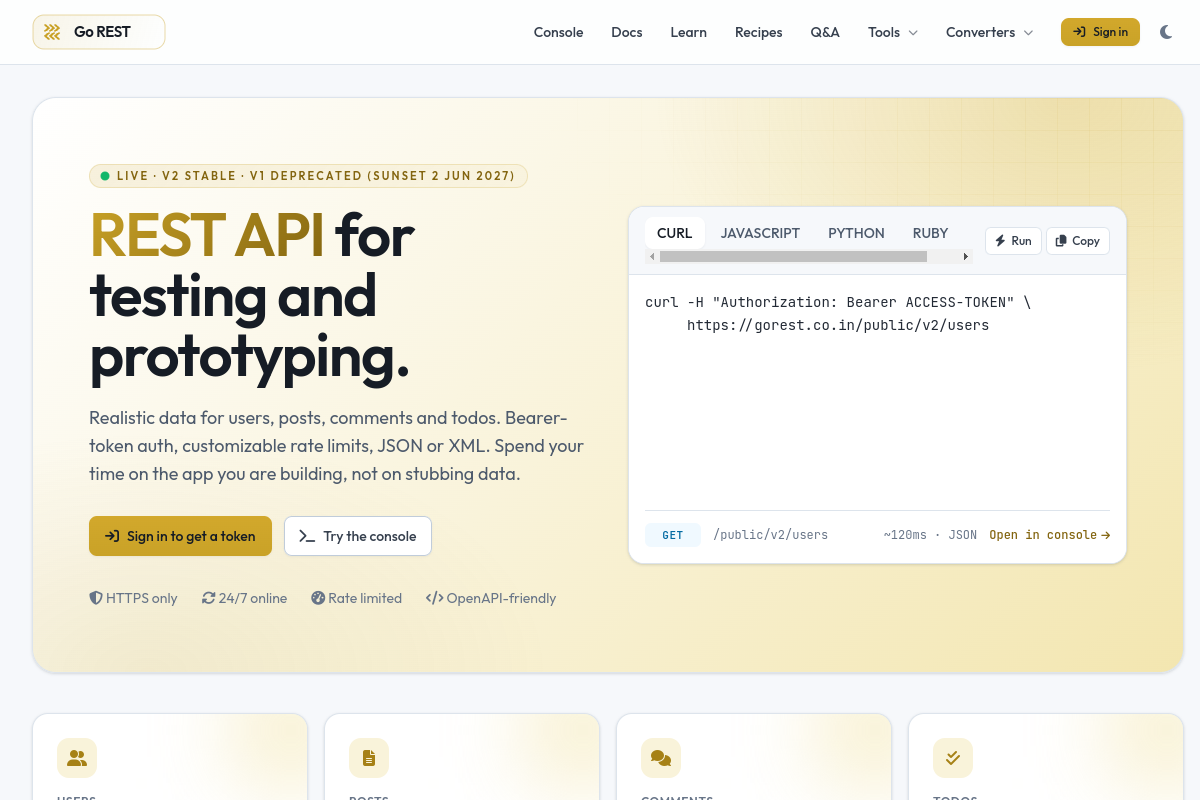Click the Users card people icon
The height and width of the screenshot is (800, 1200).
coord(77,758)
